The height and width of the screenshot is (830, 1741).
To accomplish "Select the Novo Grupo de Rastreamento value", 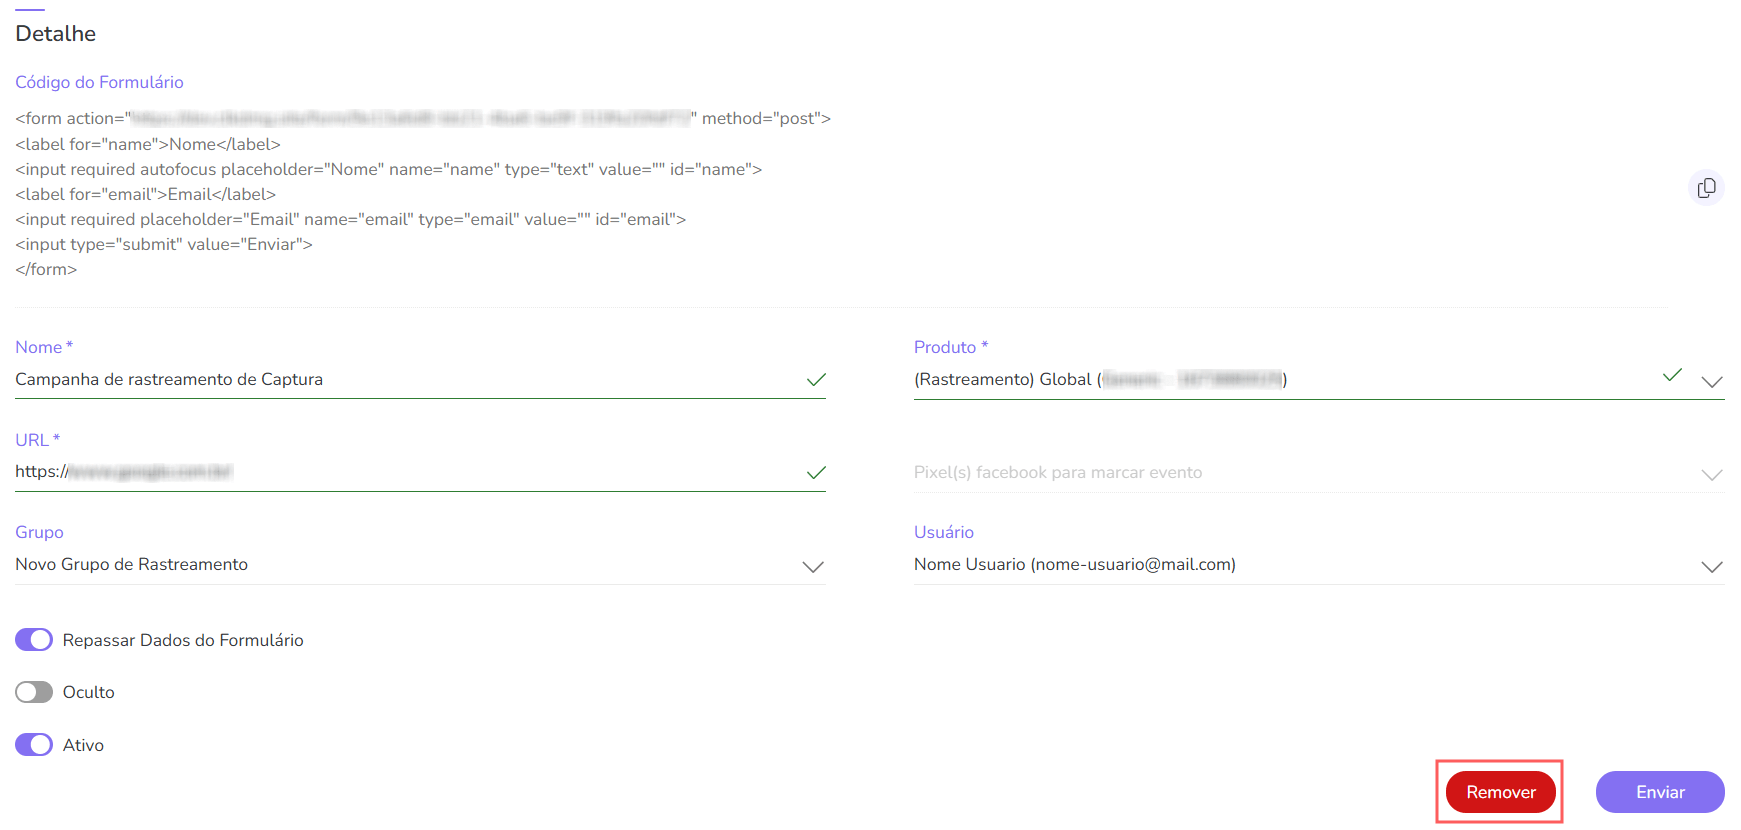I will 132,565.
